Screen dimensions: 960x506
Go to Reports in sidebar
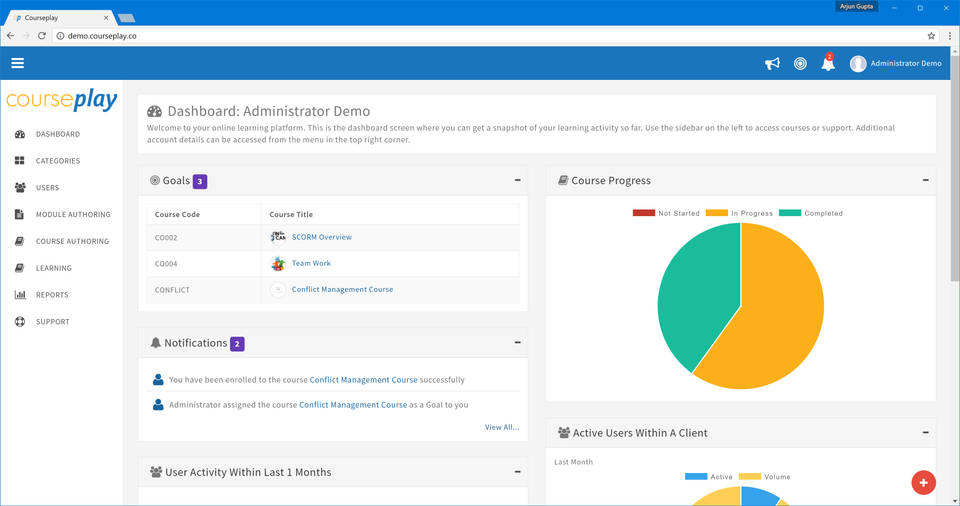click(52, 295)
